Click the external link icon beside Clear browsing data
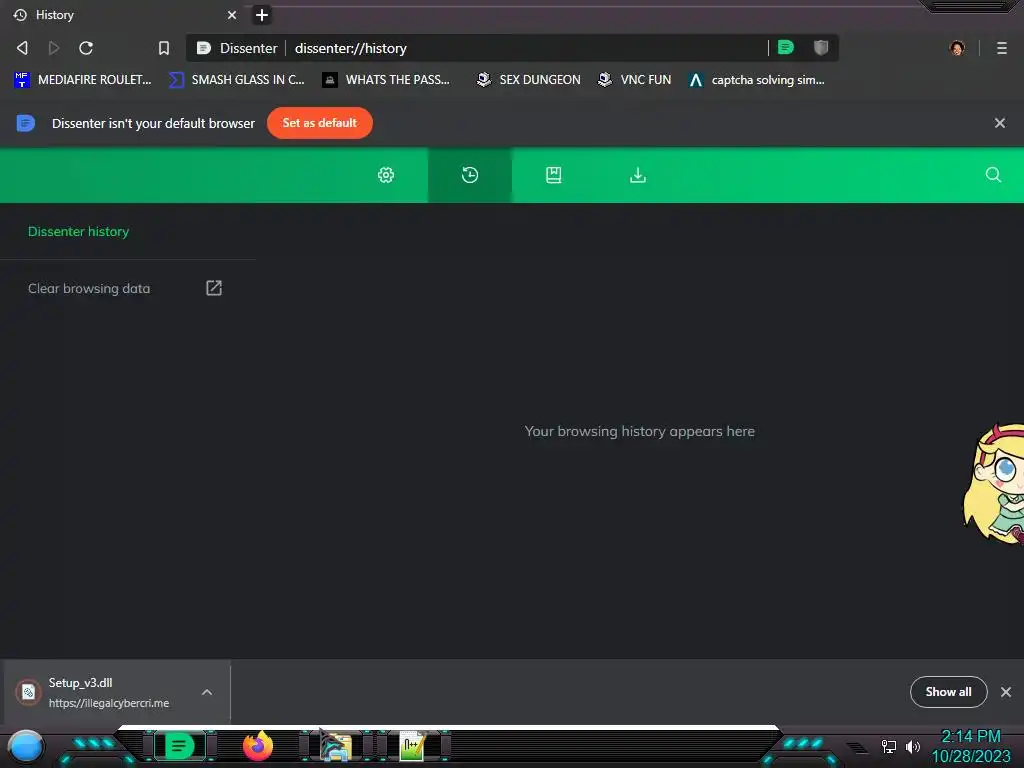Image resolution: width=1024 pixels, height=768 pixels. [x=214, y=288]
